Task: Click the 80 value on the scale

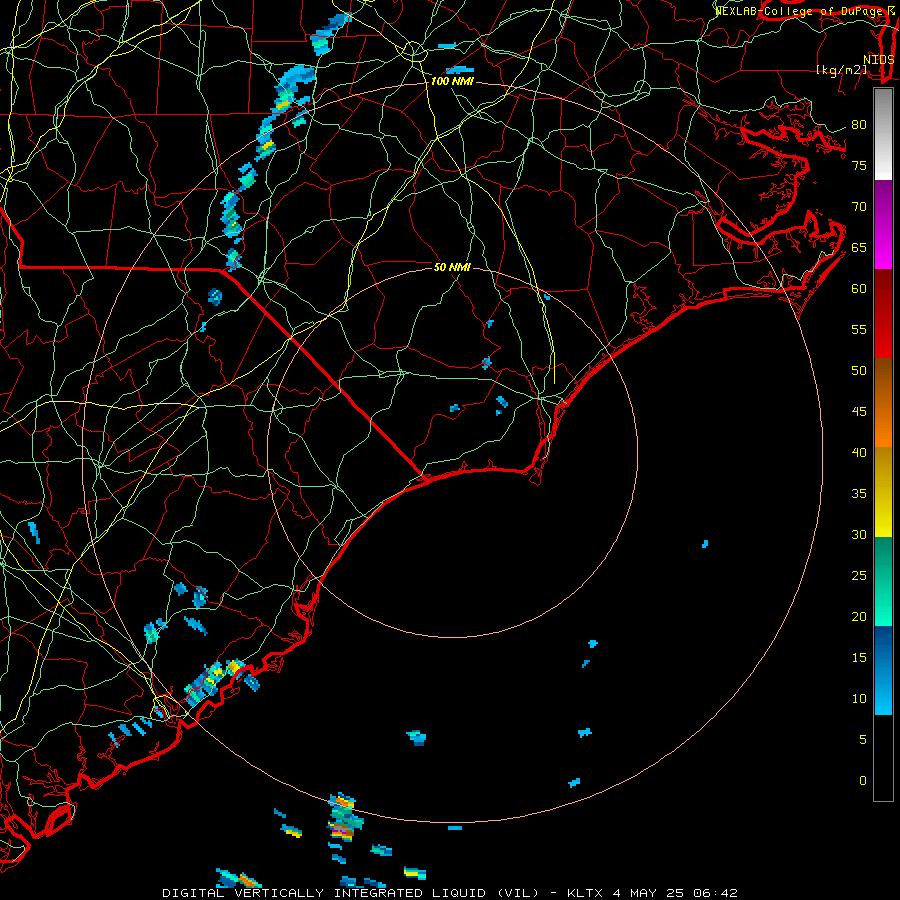Action: 859,125
